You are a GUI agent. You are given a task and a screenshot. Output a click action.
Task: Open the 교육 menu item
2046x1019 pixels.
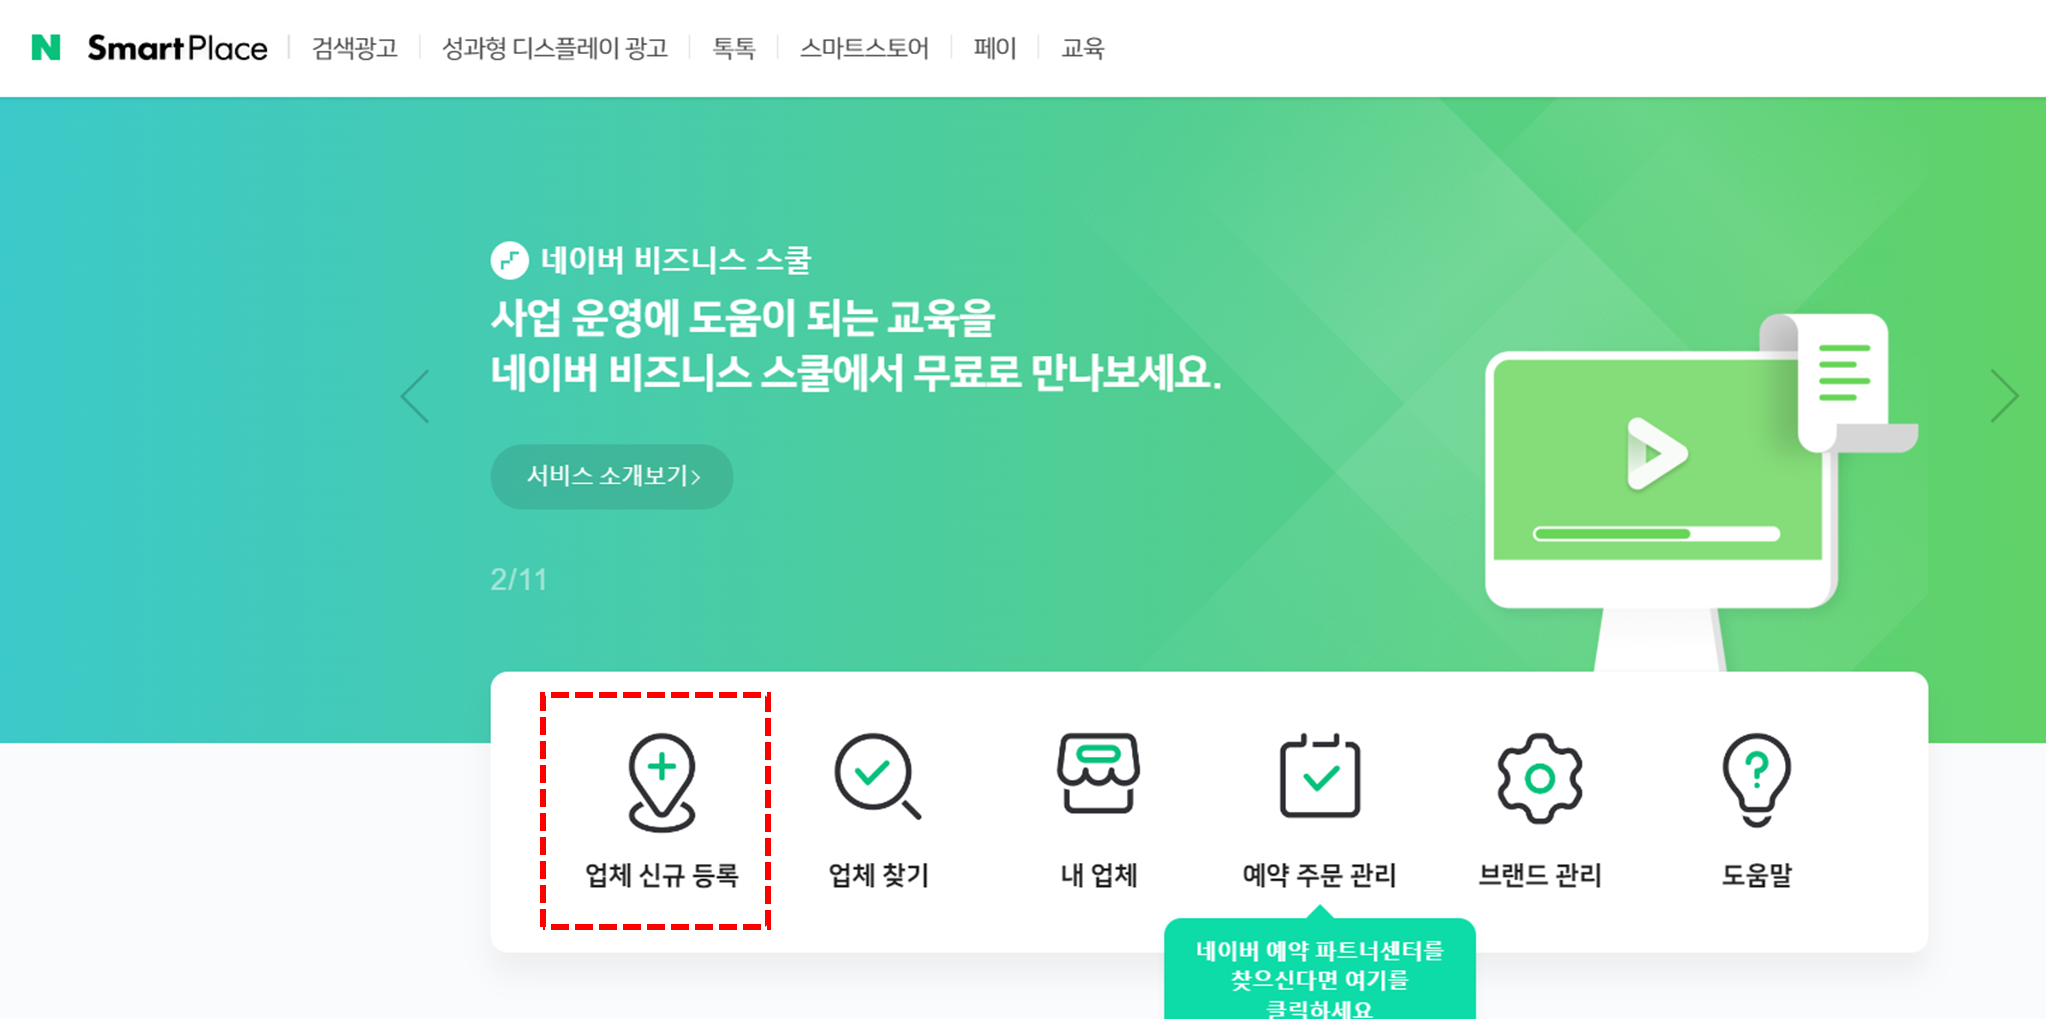pyautogui.click(x=1083, y=48)
